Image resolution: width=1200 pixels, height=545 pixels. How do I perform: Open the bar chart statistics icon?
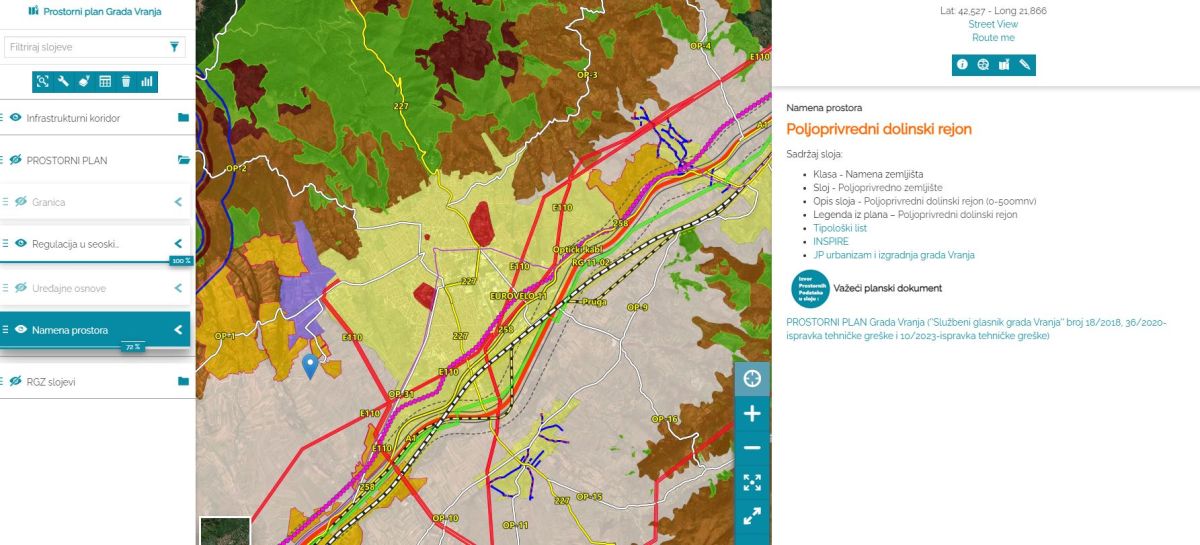[x=147, y=81]
